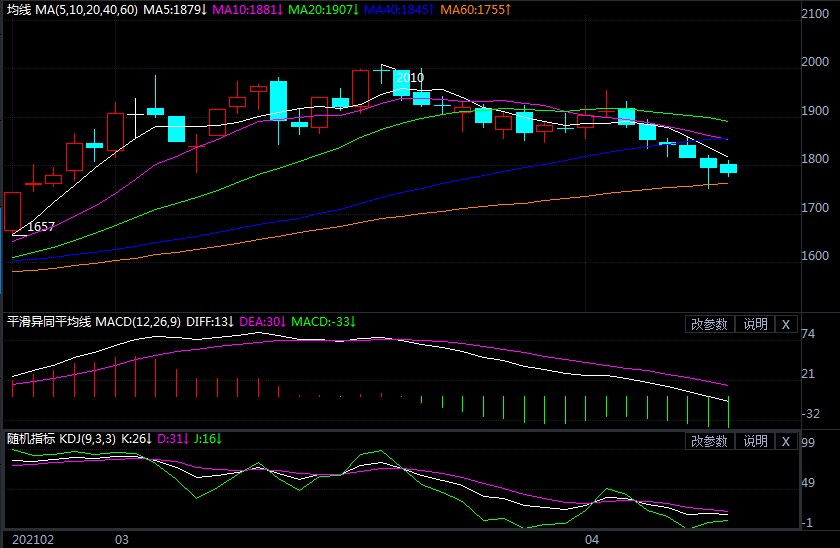Click the 1657 low price marker
The image size is (840, 548).
(x=40, y=227)
